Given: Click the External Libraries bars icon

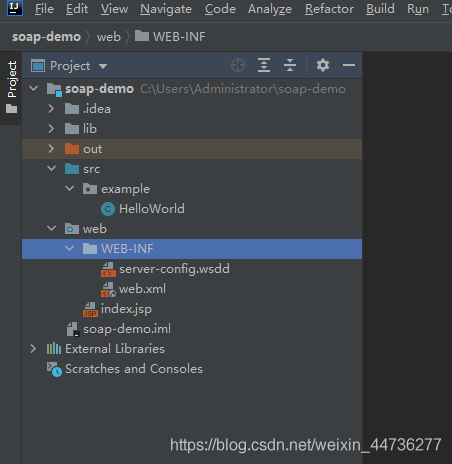Looking at the screenshot, I should (54, 349).
